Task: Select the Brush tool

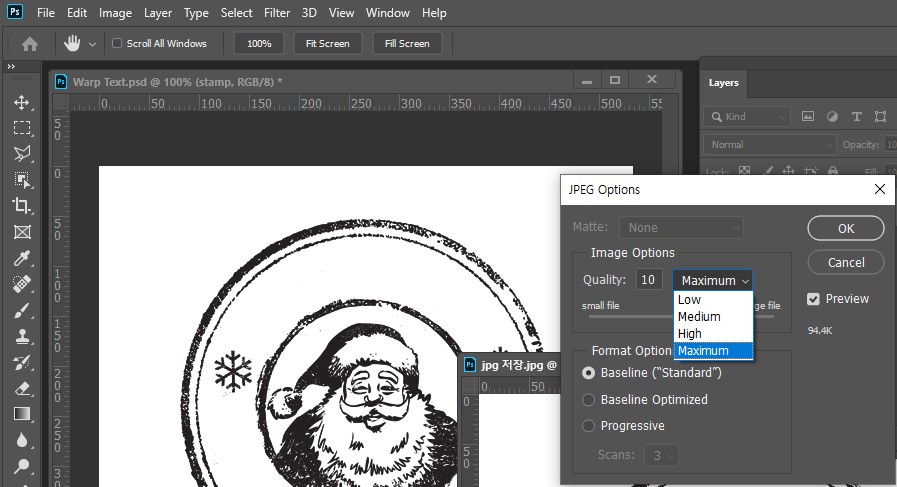Action: tap(22, 310)
